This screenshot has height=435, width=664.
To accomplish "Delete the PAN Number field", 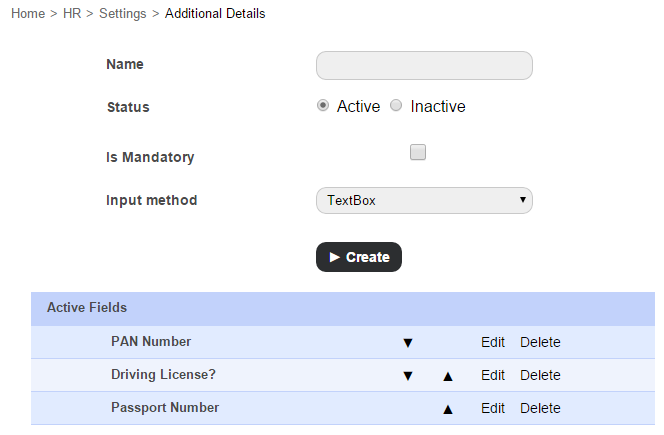I will point(540,342).
